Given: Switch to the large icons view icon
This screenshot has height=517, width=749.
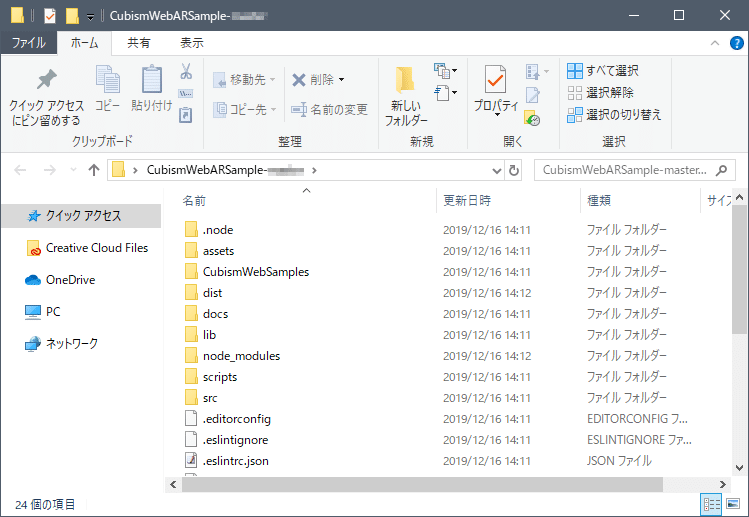Looking at the screenshot, I should point(732,504).
